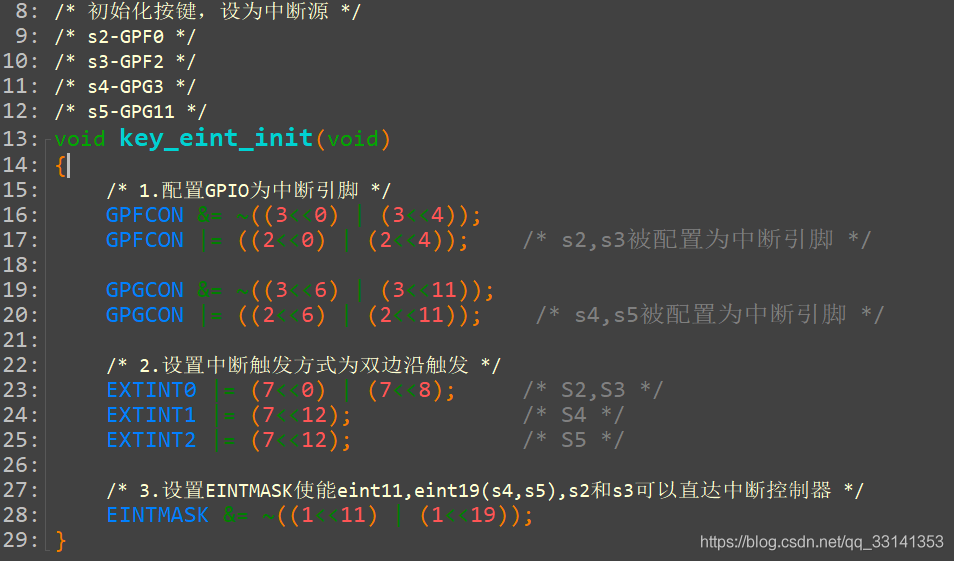Screen dimensions: 954x561
Task: Click the comment 's2-GPF0' on line 9
Action: pos(125,37)
